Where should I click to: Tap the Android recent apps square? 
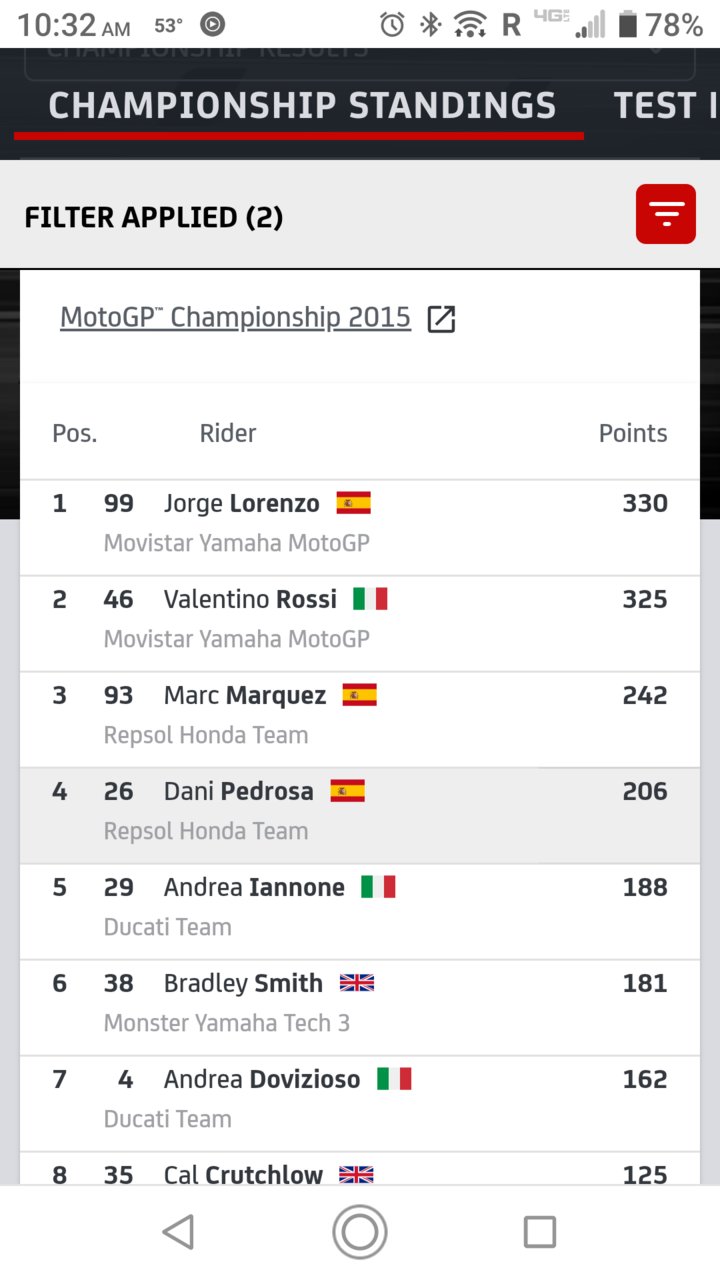coord(540,1232)
